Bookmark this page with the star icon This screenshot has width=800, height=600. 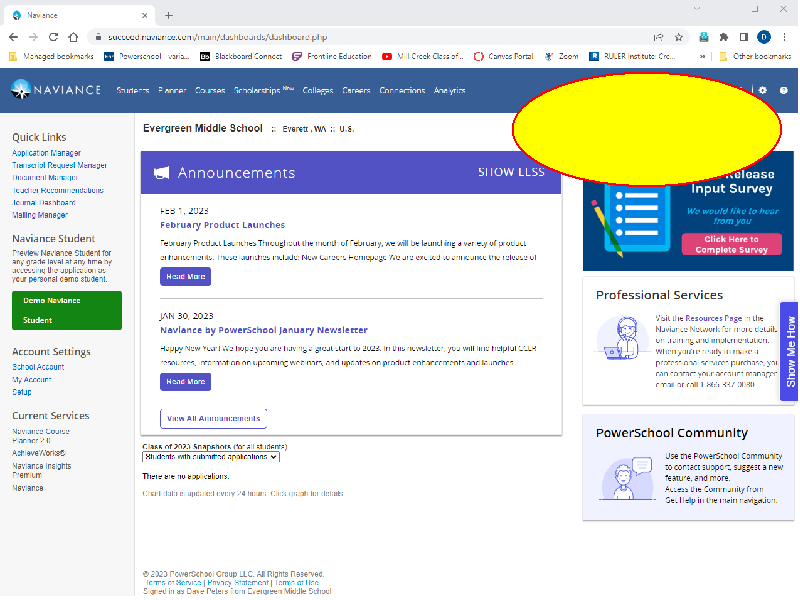[679, 37]
